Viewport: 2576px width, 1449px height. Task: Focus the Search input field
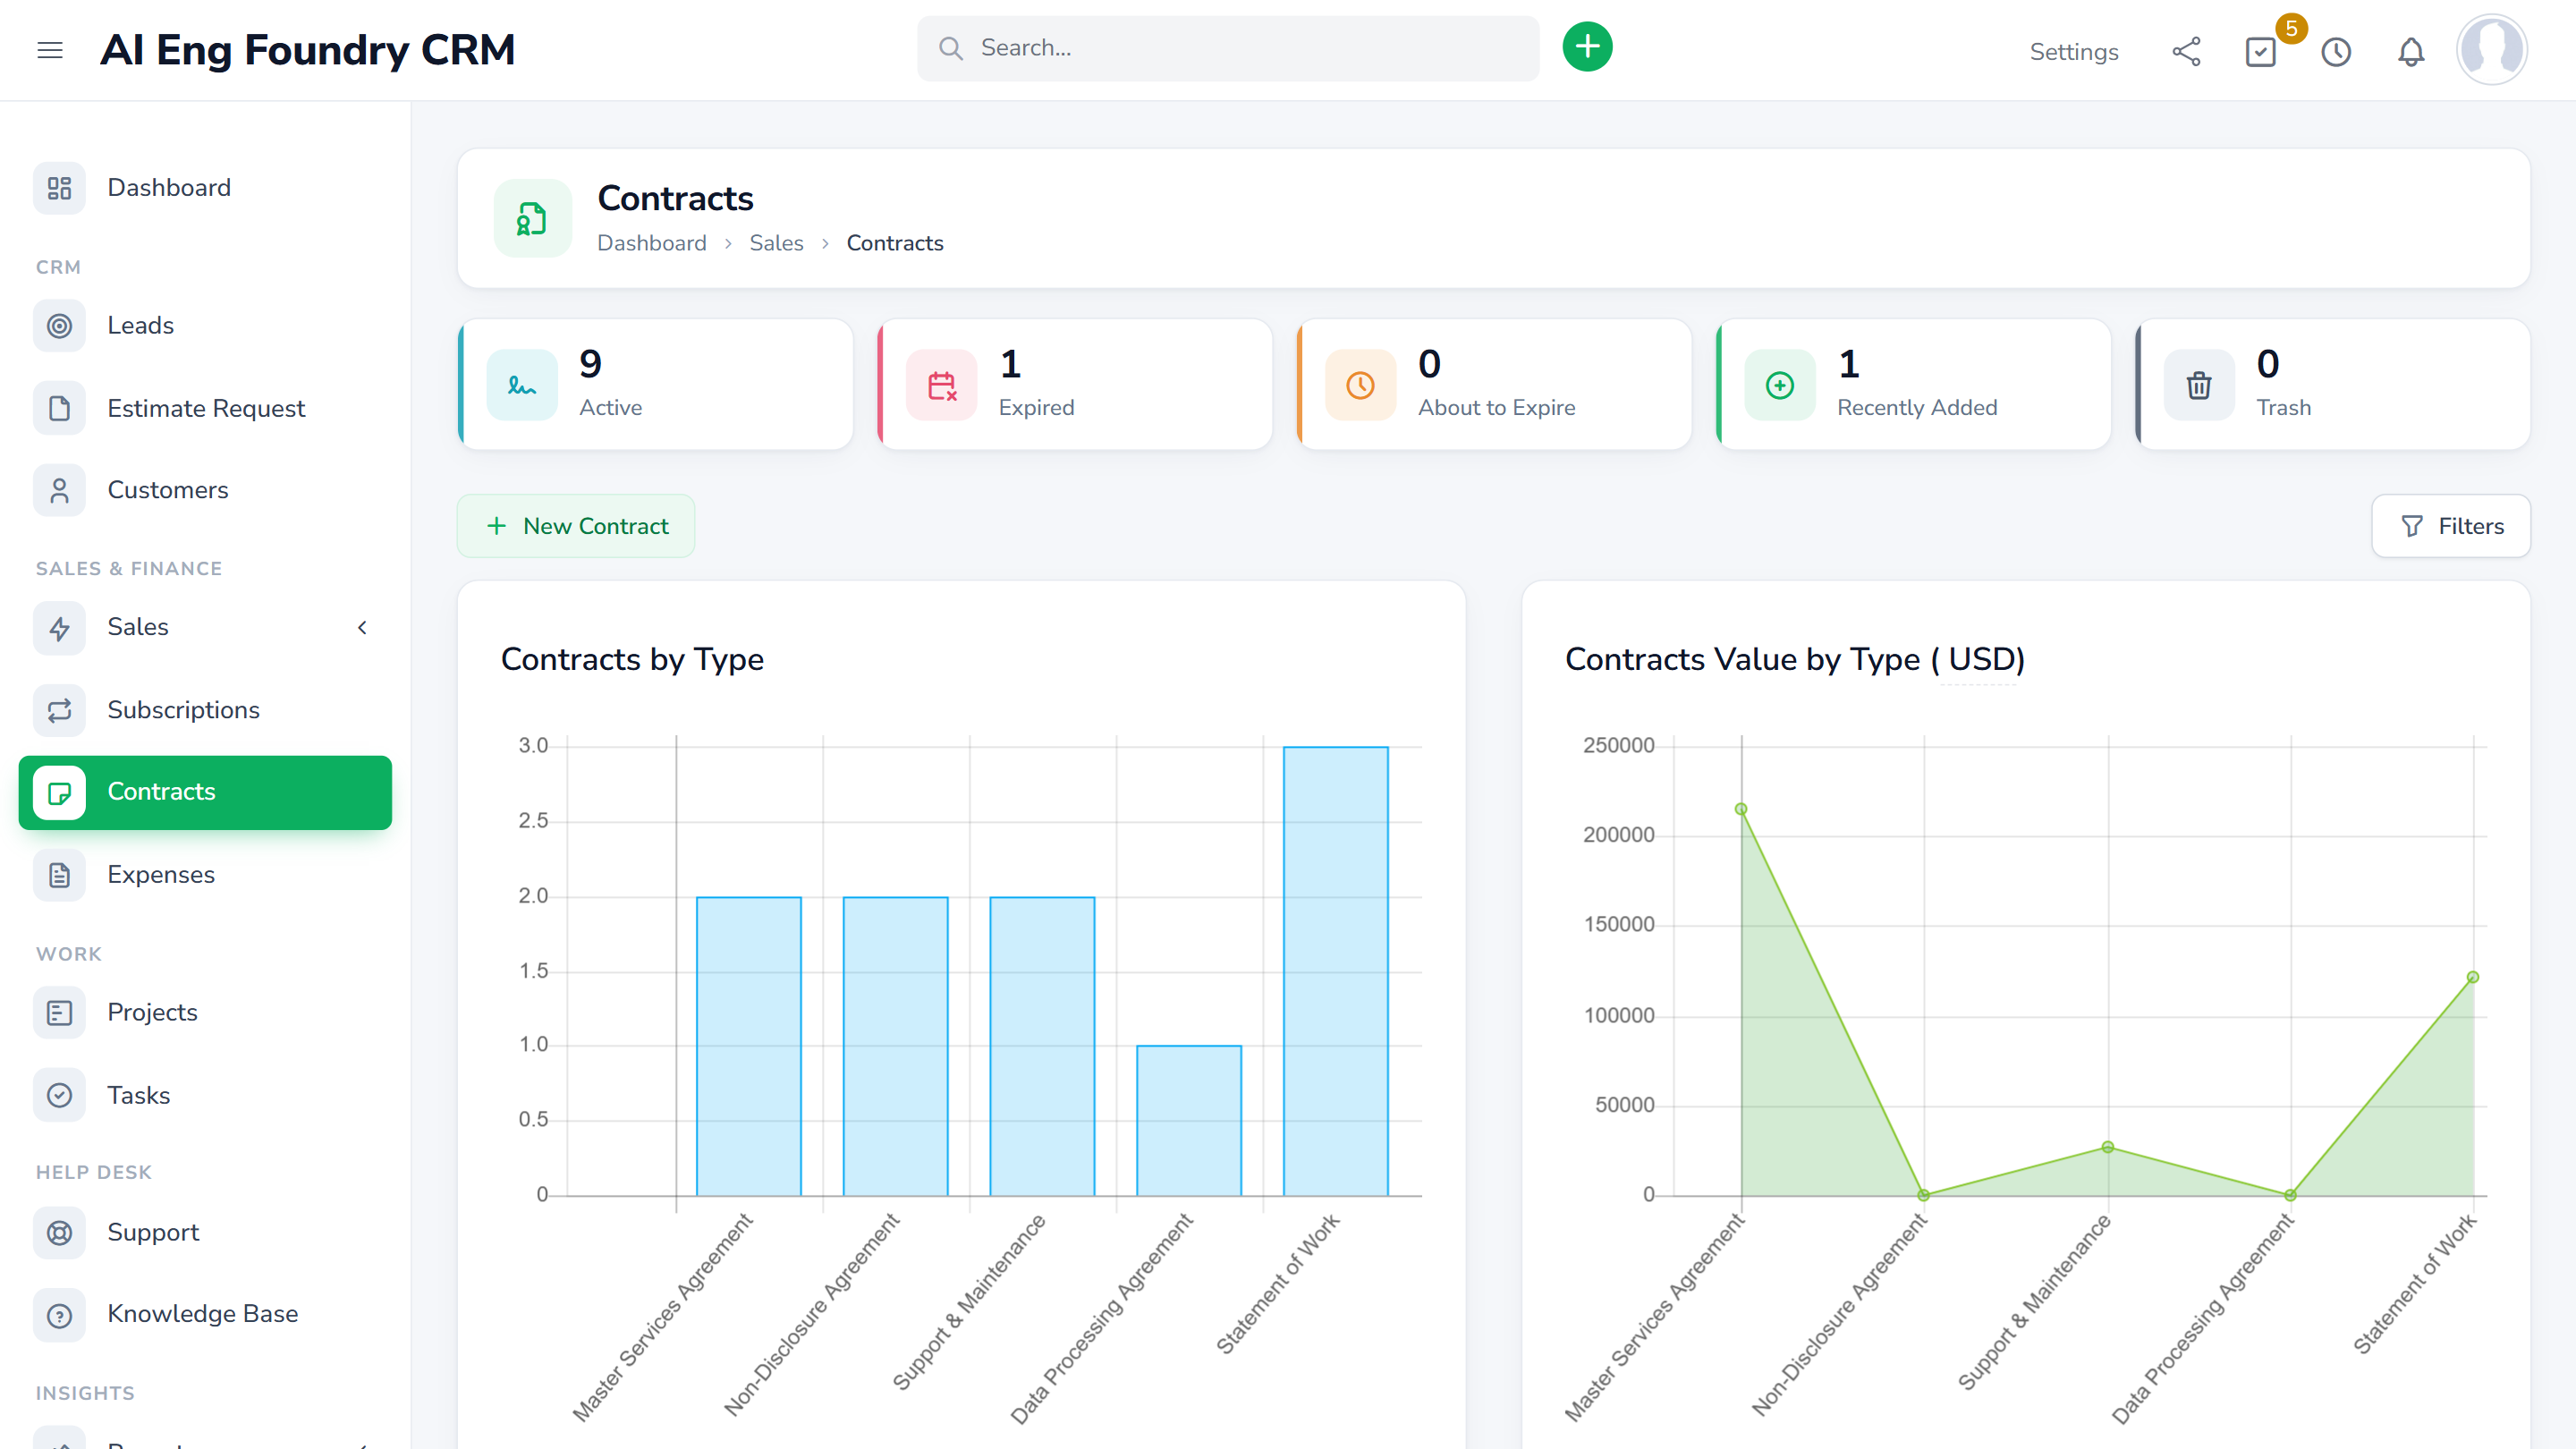[1228, 48]
